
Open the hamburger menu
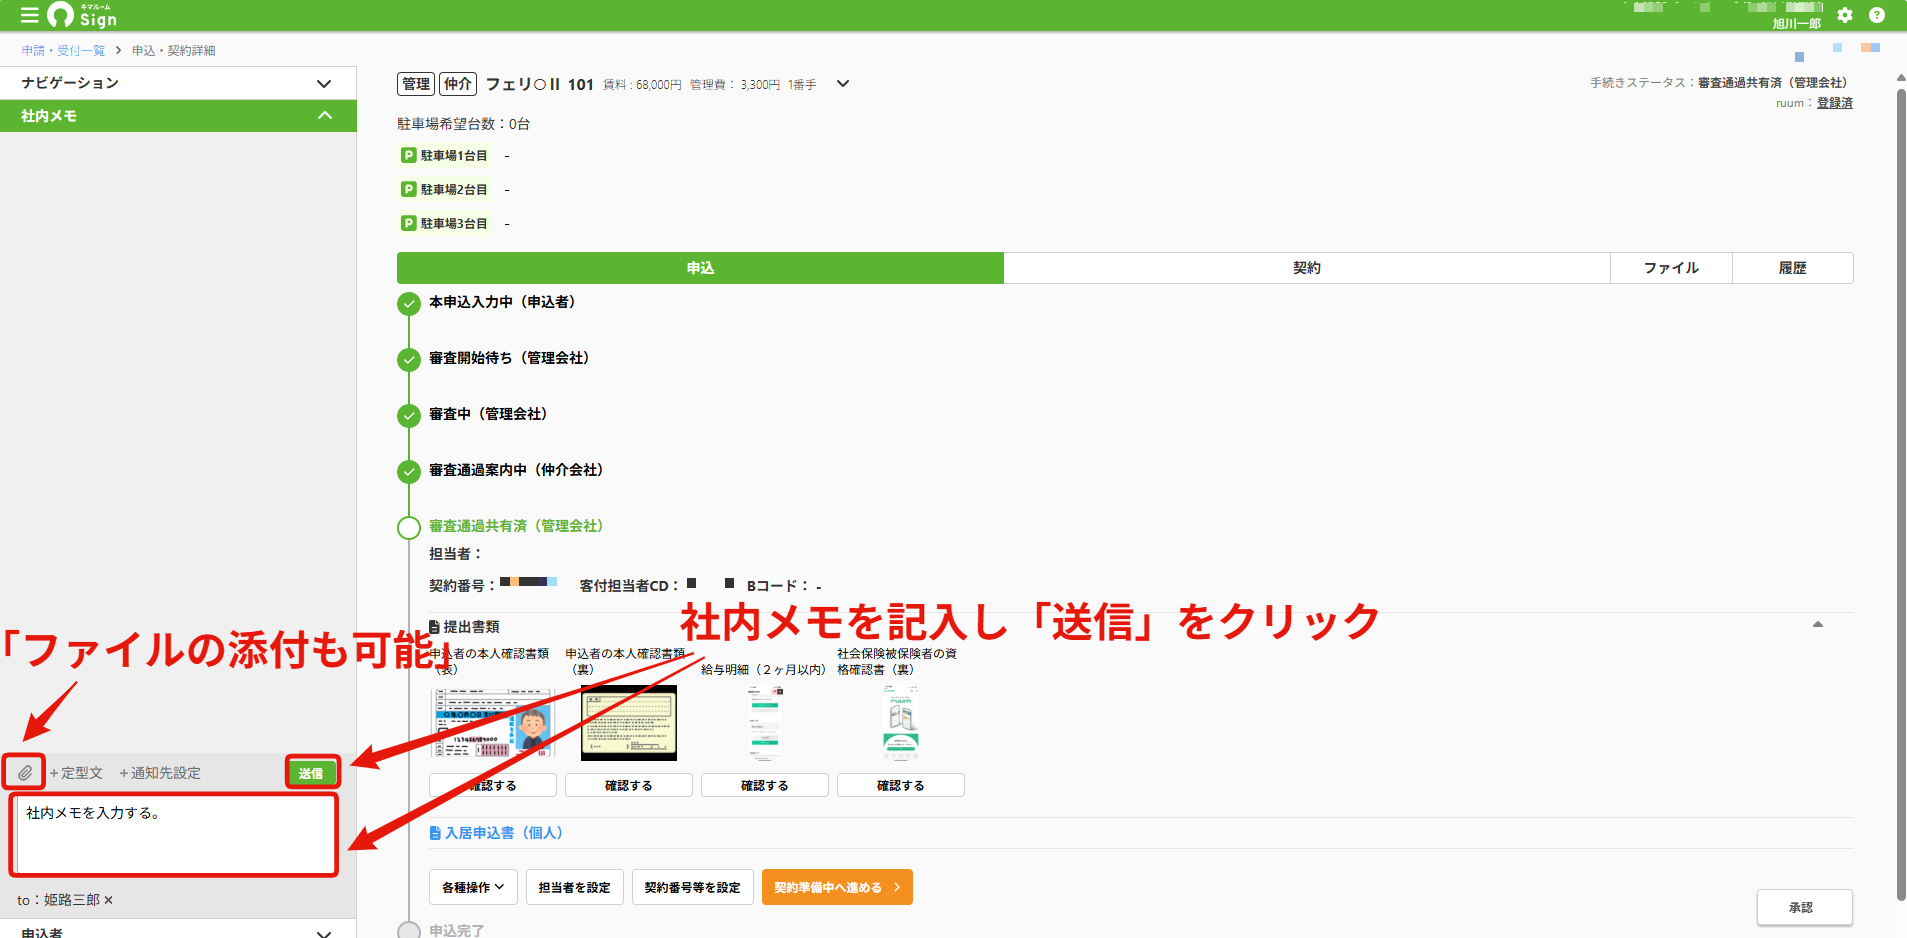pyautogui.click(x=29, y=15)
